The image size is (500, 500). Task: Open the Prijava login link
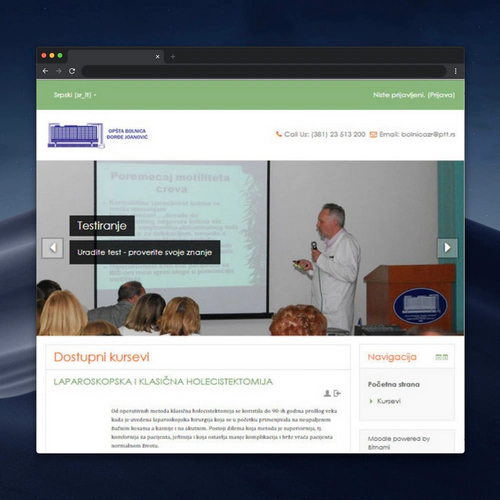pos(441,95)
